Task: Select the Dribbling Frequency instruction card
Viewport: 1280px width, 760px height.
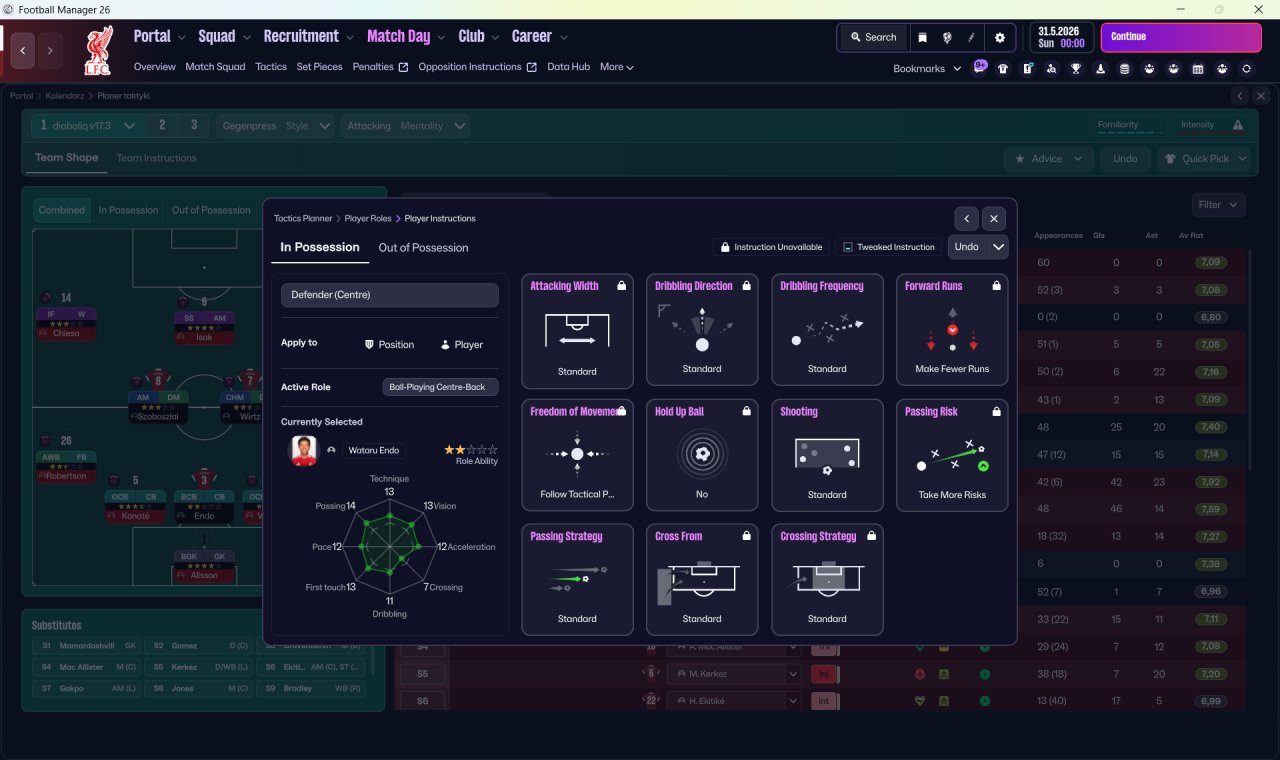Action: point(827,330)
